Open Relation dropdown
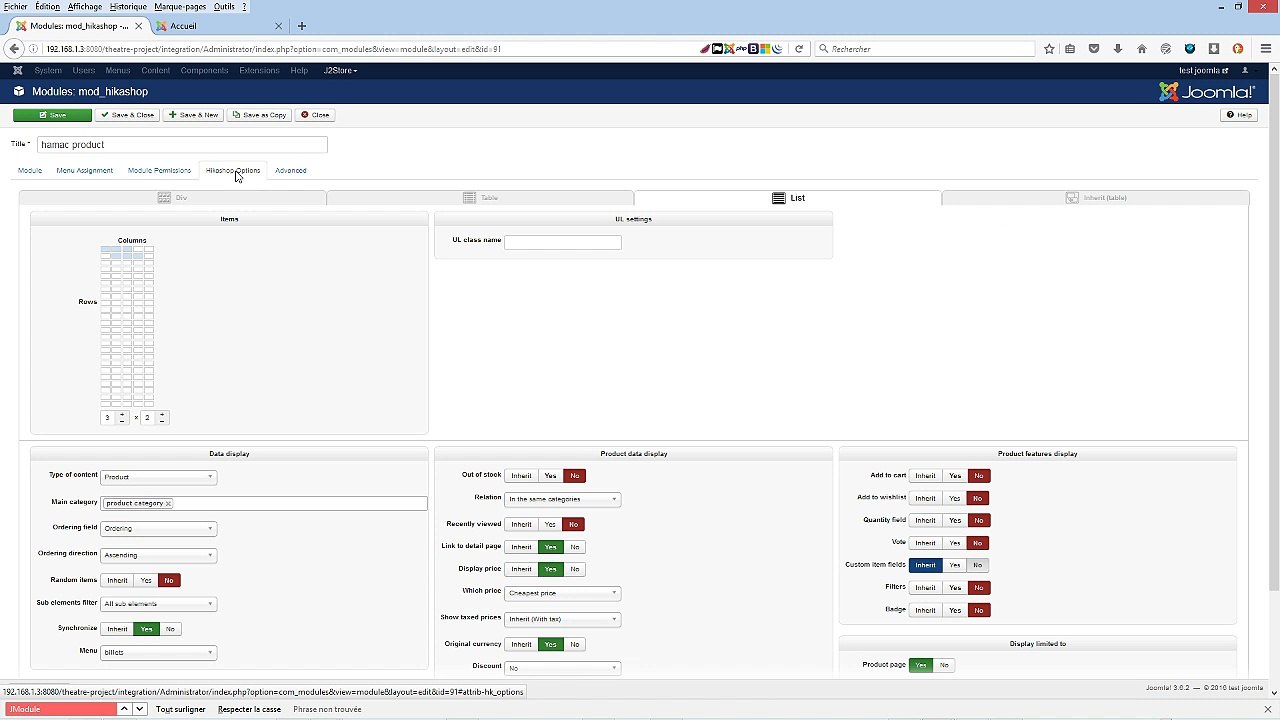The width and height of the screenshot is (1280, 720). (x=562, y=499)
